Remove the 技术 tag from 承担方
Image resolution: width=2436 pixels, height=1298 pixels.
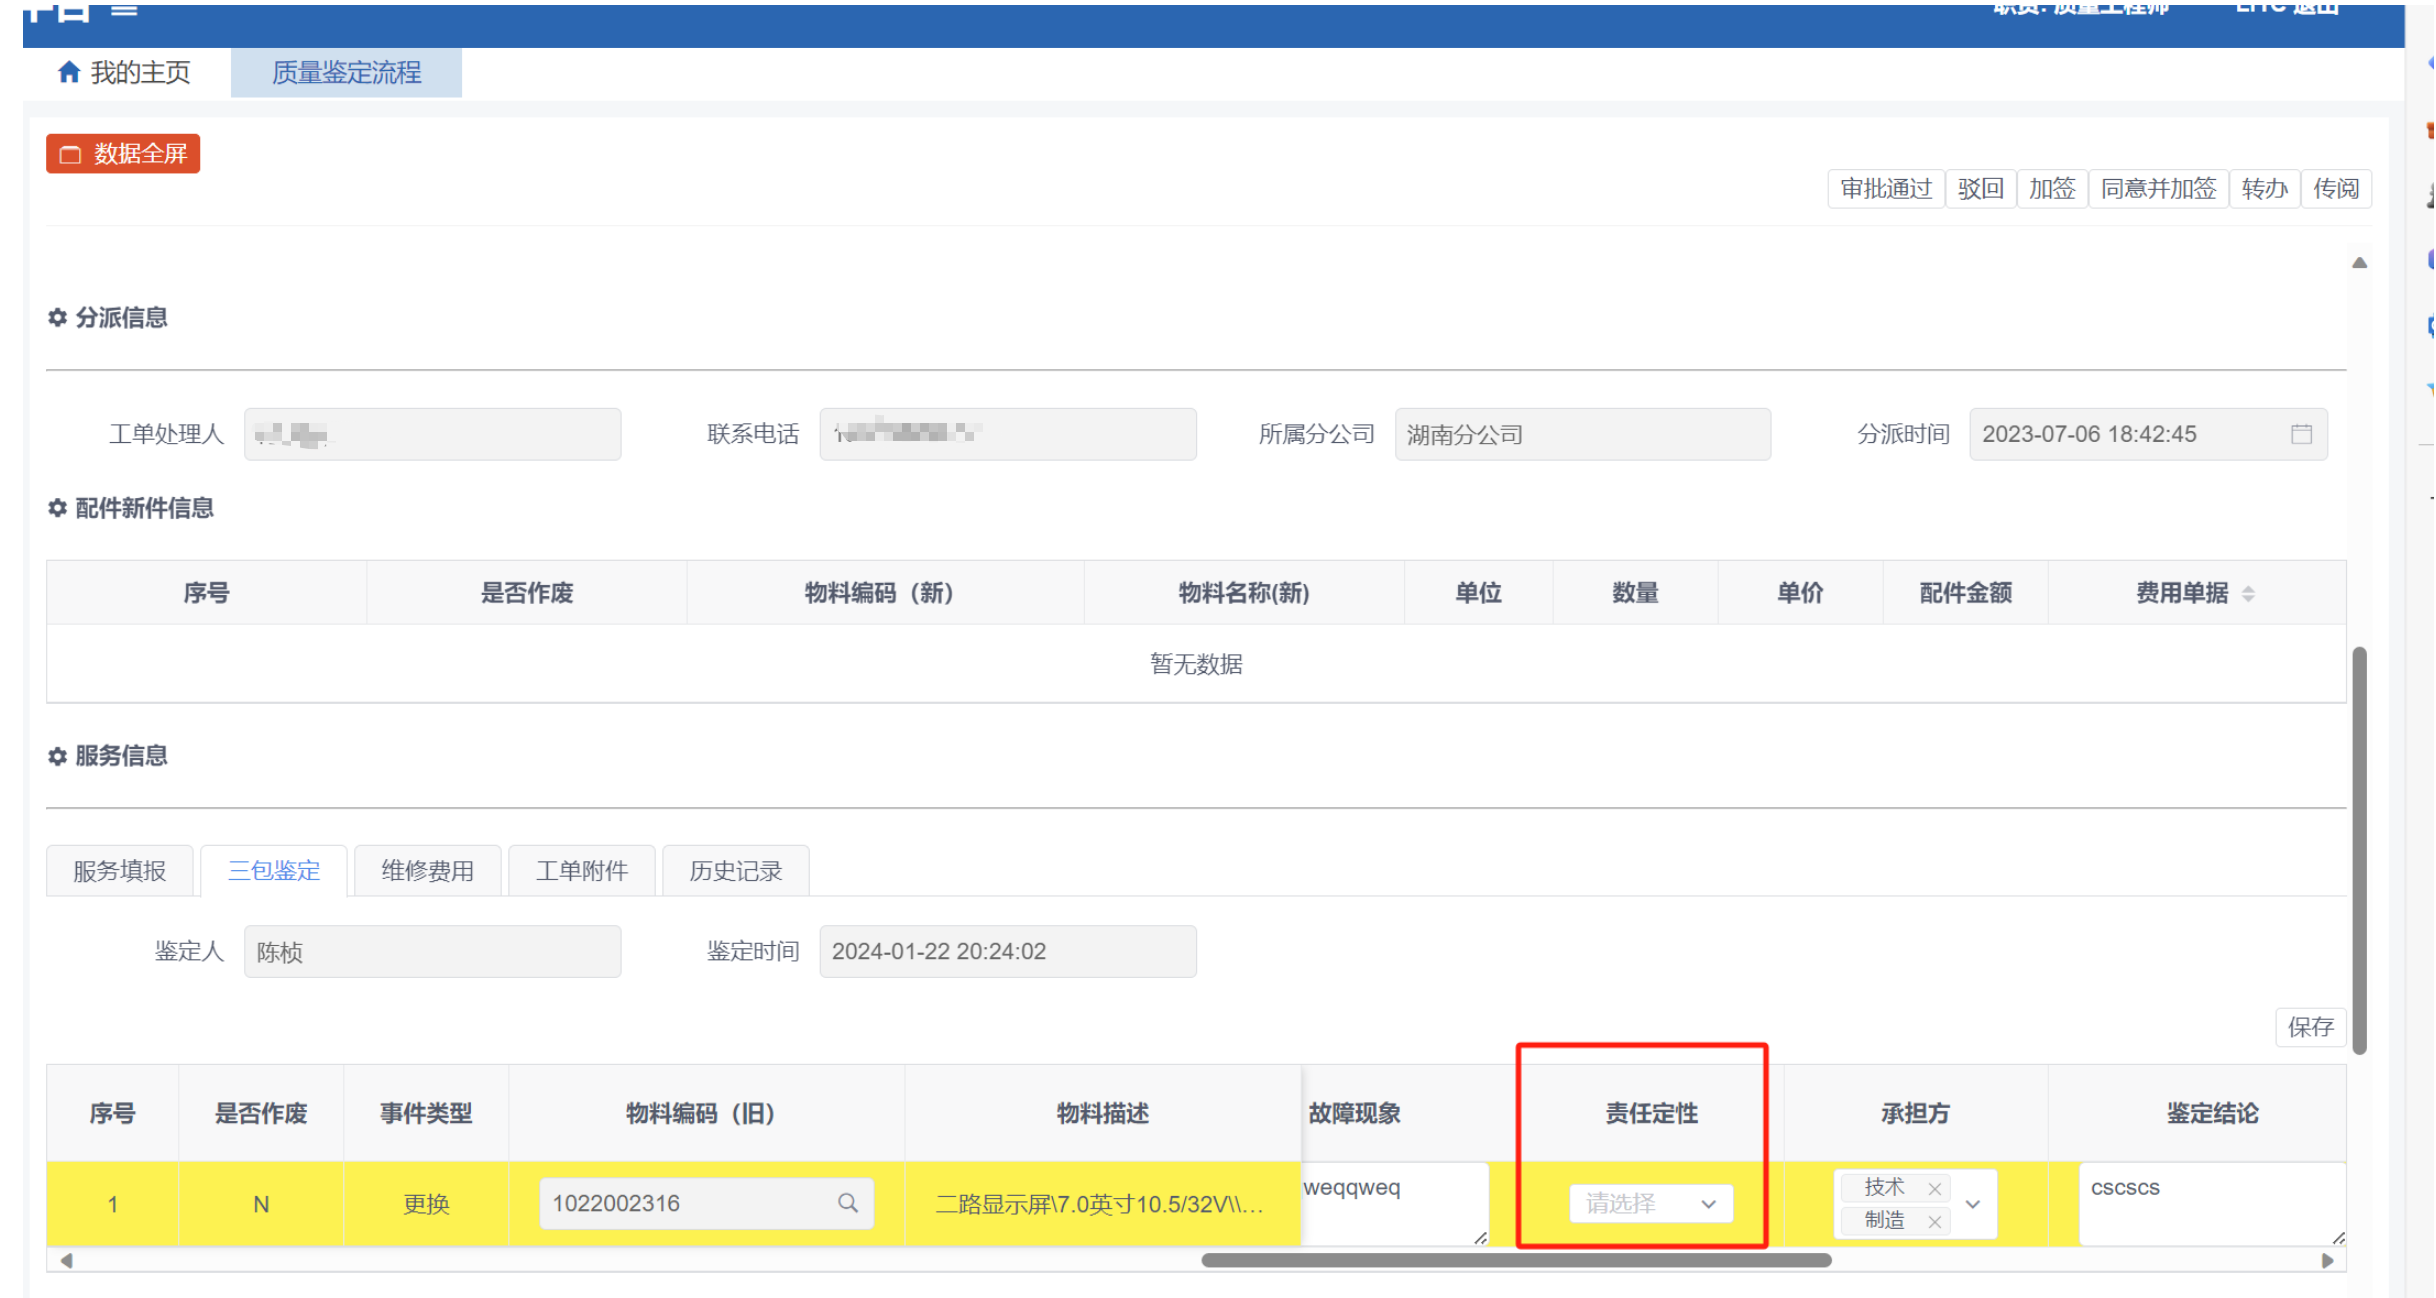click(1935, 1189)
